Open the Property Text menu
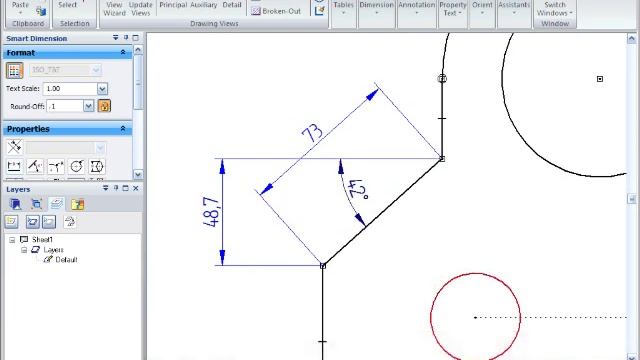The height and width of the screenshot is (360, 640). [453, 9]
